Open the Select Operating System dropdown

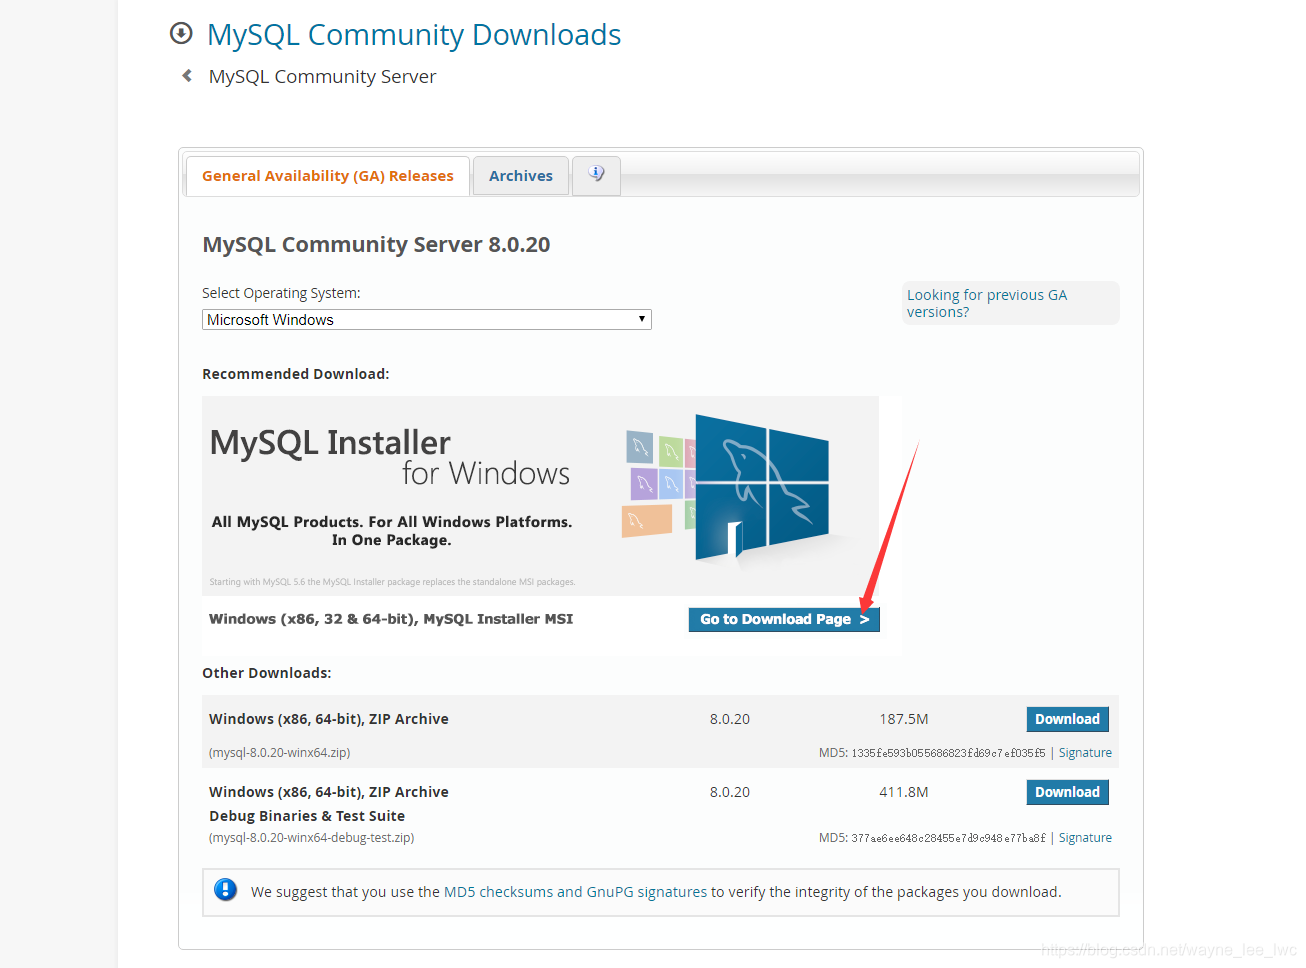[427, 320]
